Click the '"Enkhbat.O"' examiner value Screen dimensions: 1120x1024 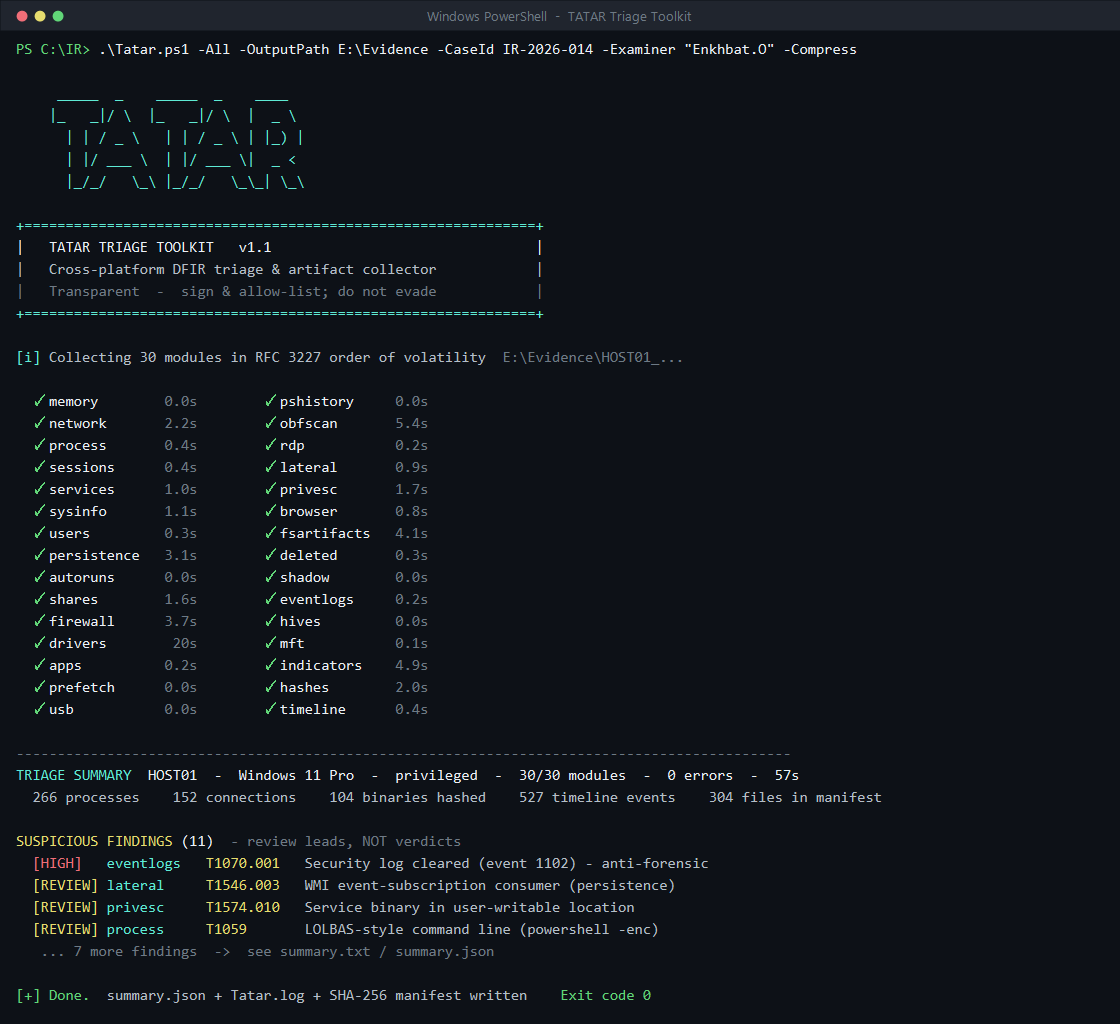coord(729,49)
